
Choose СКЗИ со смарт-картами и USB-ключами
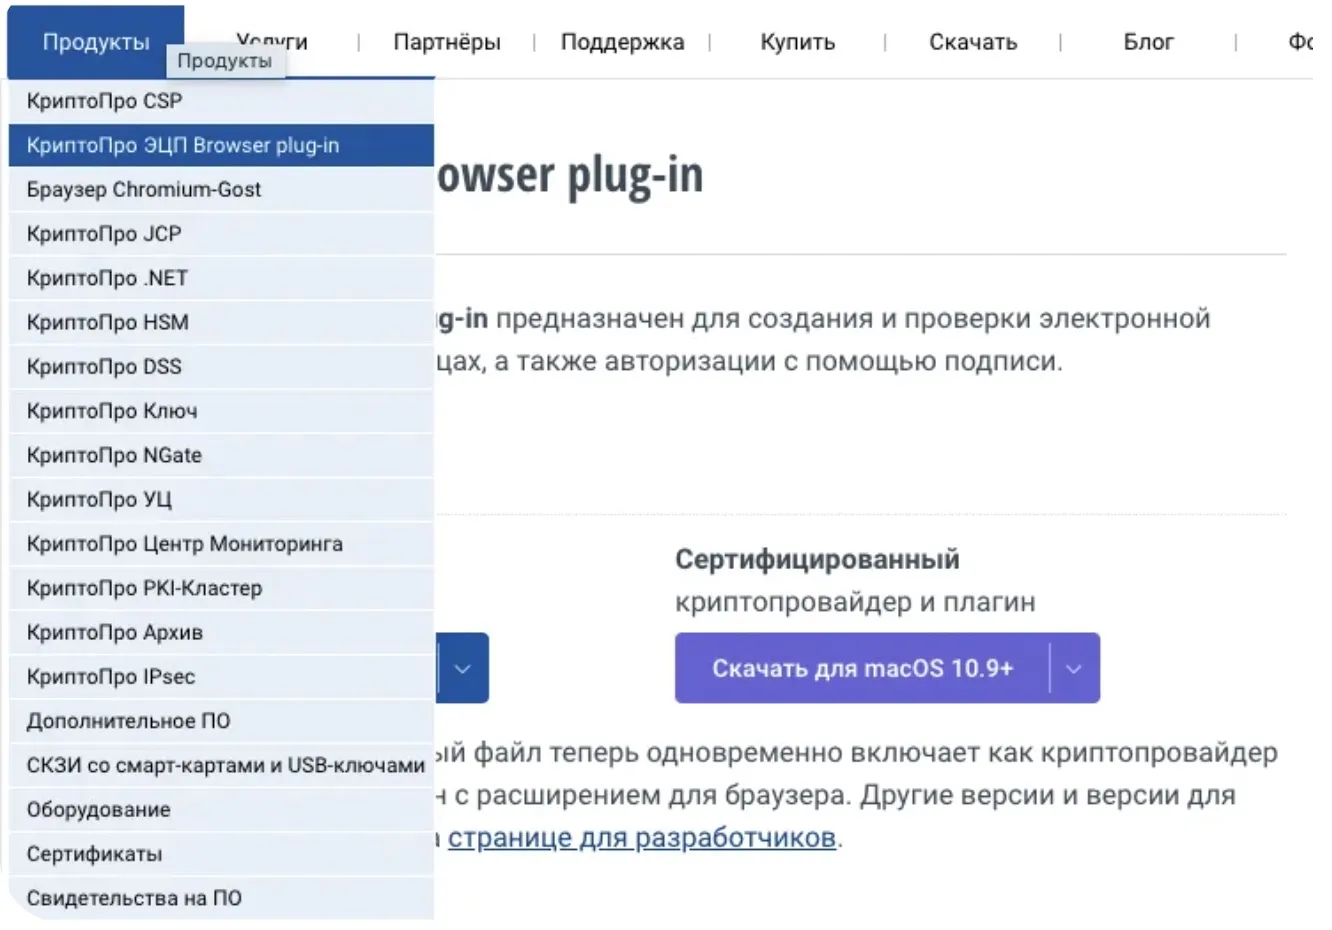[225, 765]
